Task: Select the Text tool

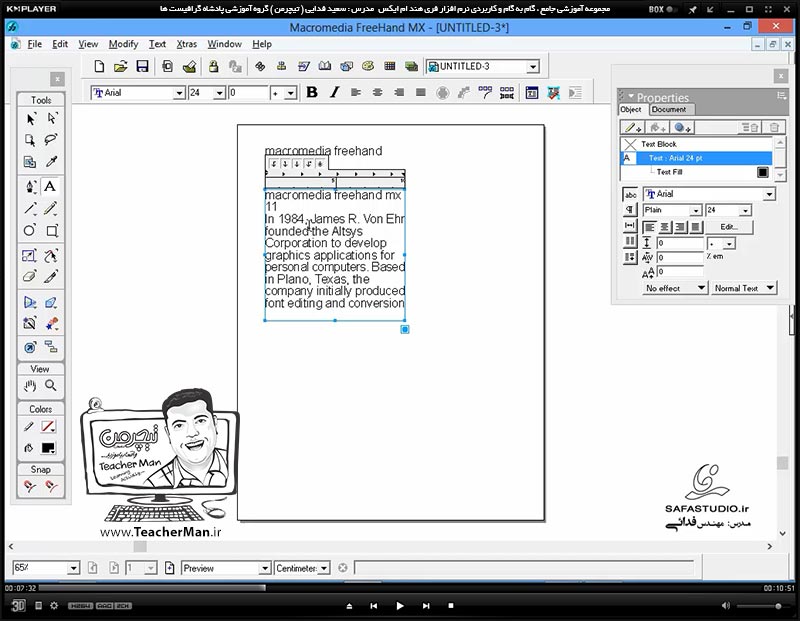Action: click(50, 186)
